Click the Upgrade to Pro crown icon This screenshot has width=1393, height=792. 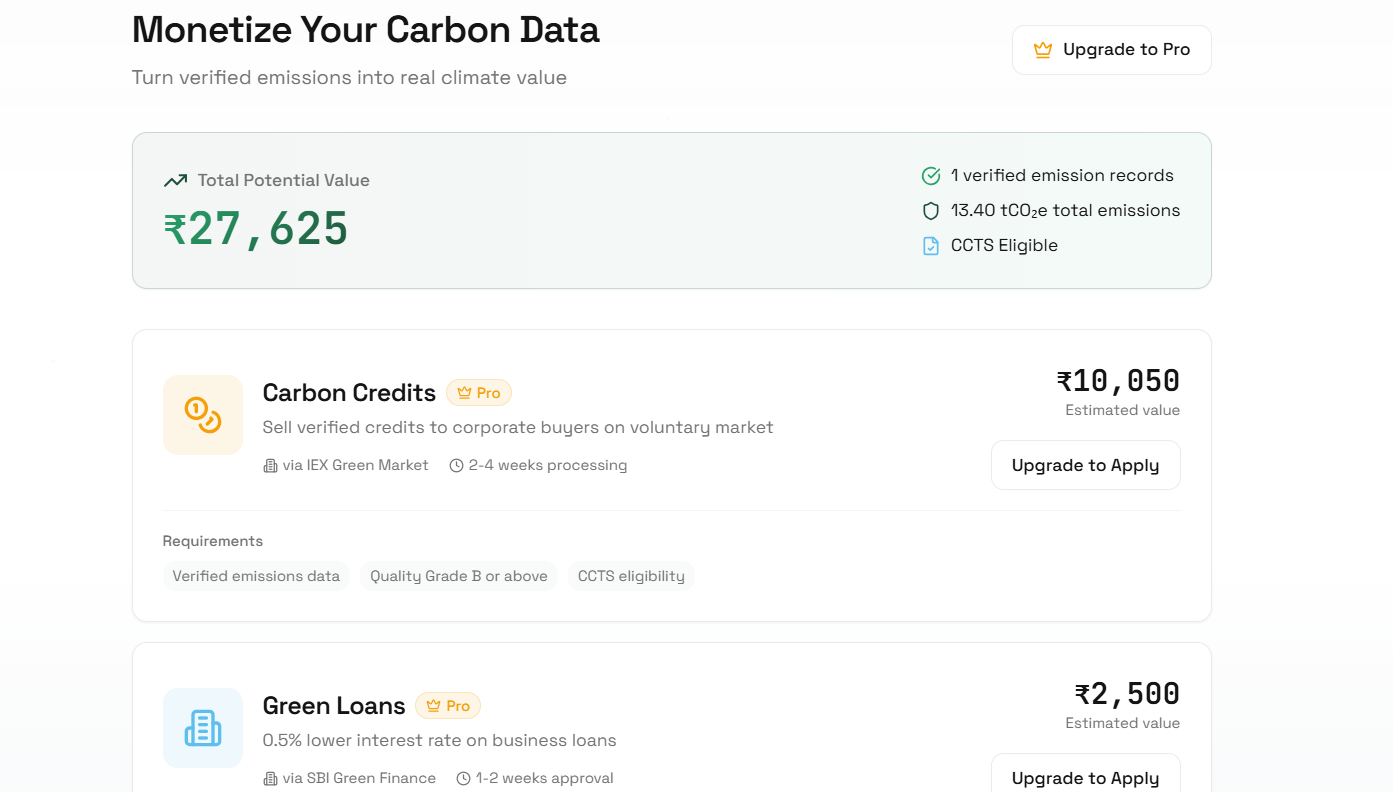pos(1042,50)
